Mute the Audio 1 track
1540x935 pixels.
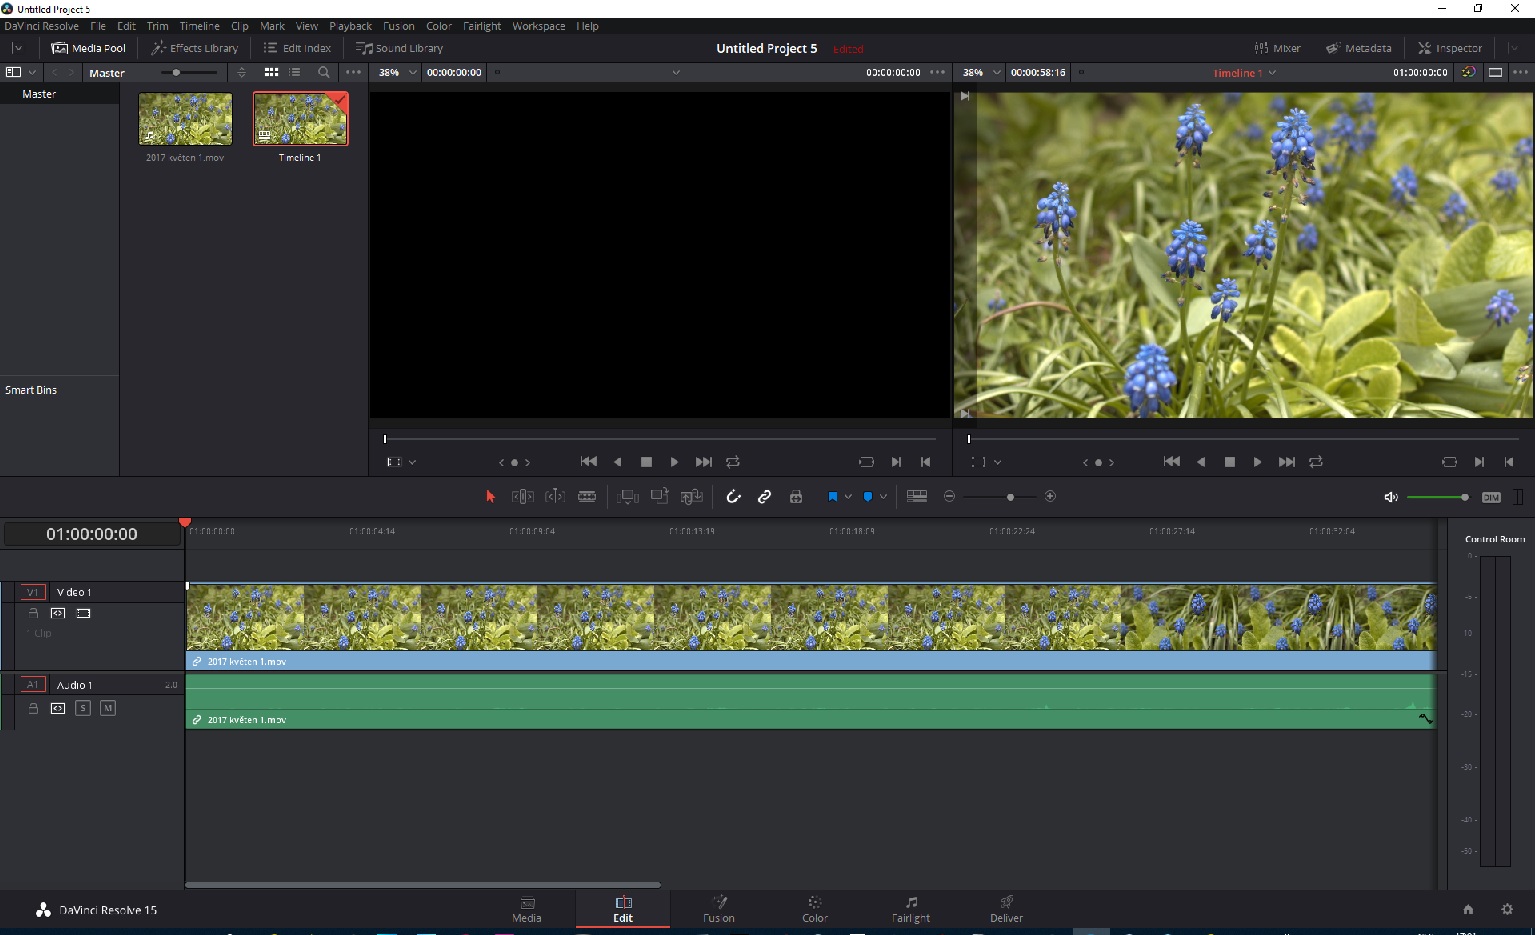108,708
